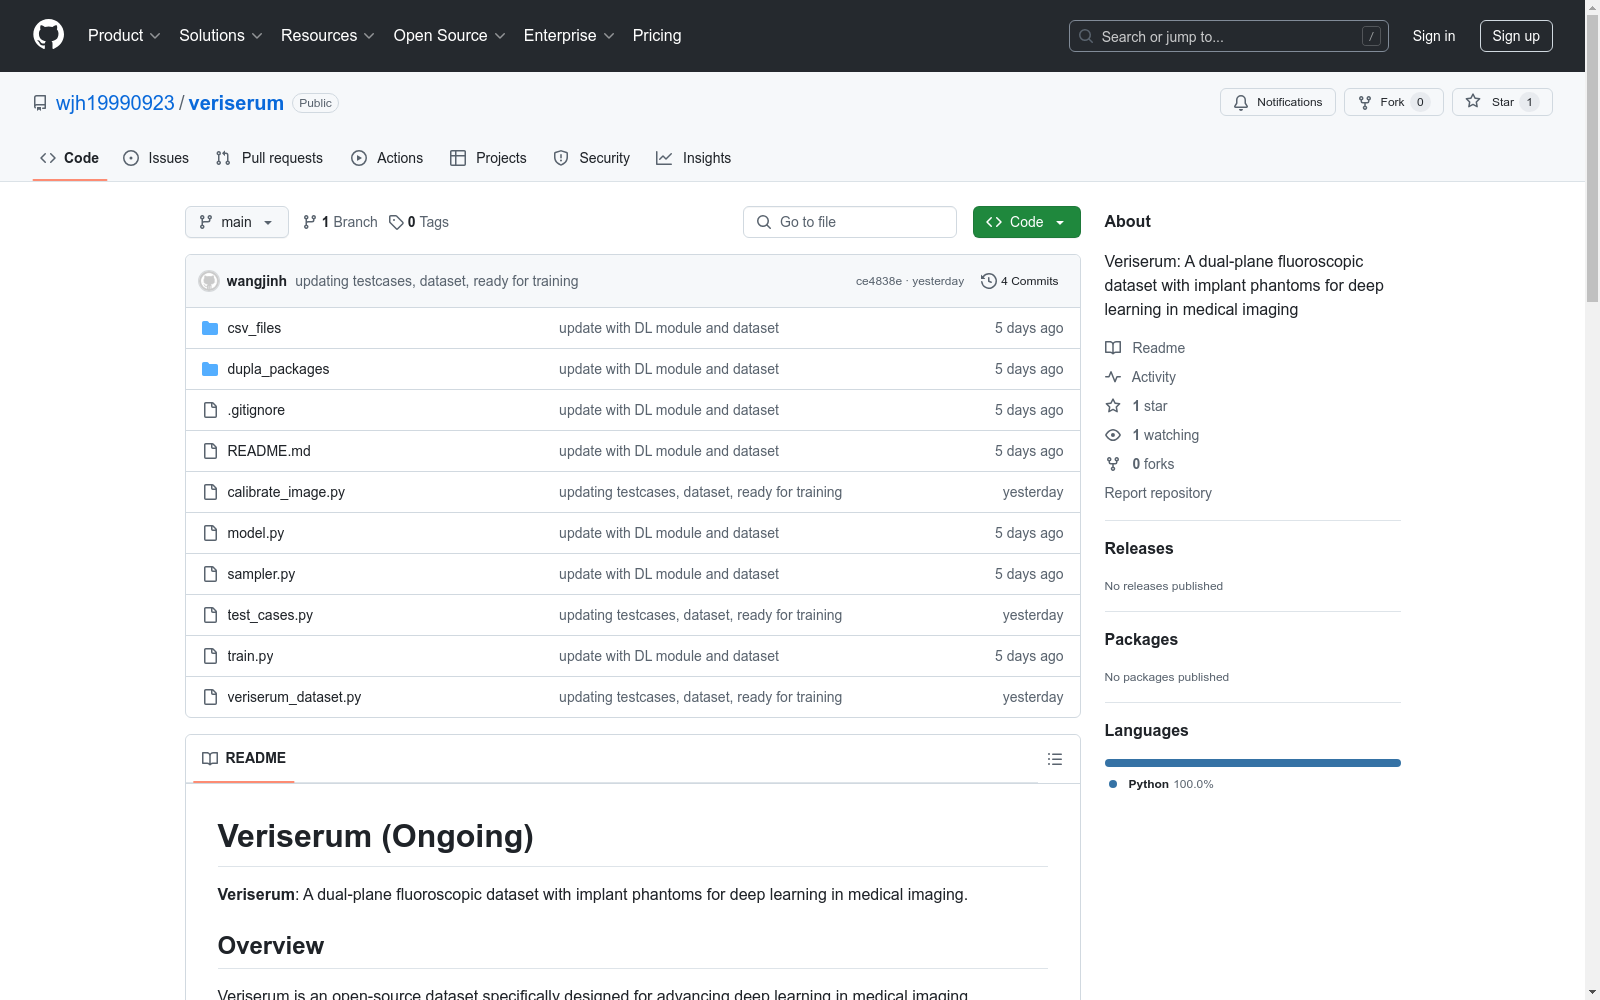This screenshot has height=1000, width=1600.
Task: View the 1 Branch link
Action: coord(340,222)
